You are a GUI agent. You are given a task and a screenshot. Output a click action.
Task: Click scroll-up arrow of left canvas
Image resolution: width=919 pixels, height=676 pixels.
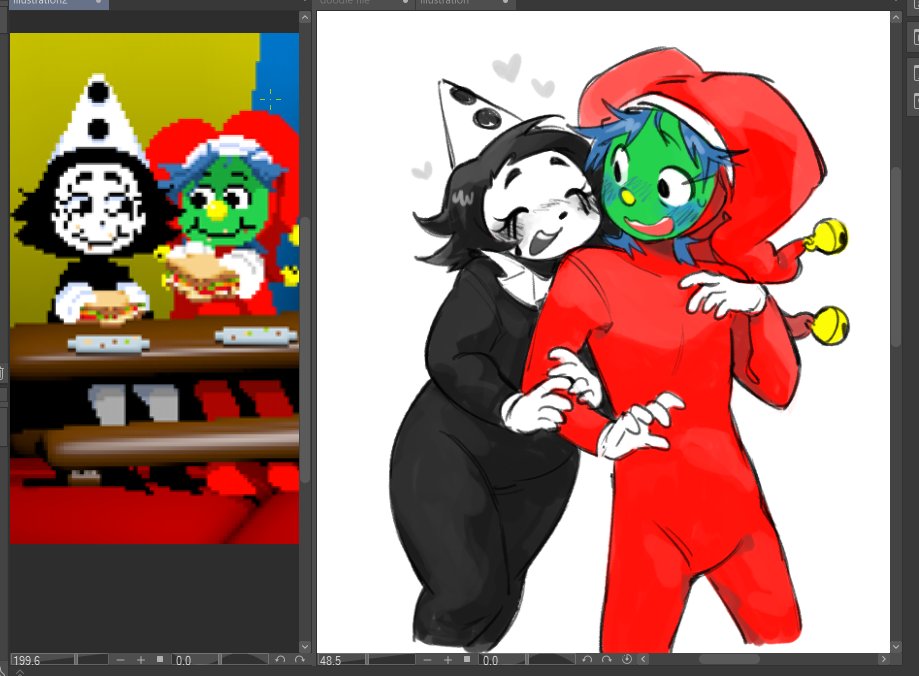pyautogui.click(x=305, y=18)
